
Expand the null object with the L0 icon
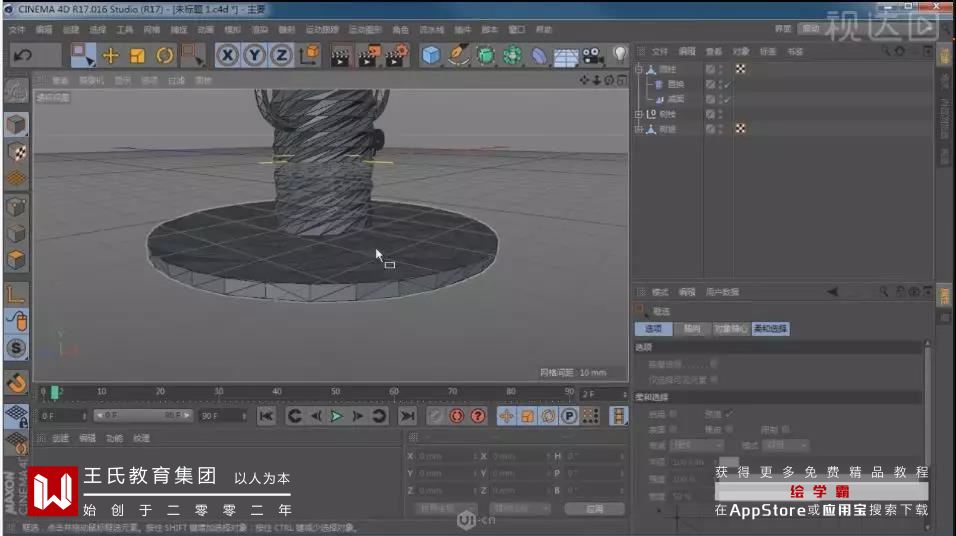639,114
